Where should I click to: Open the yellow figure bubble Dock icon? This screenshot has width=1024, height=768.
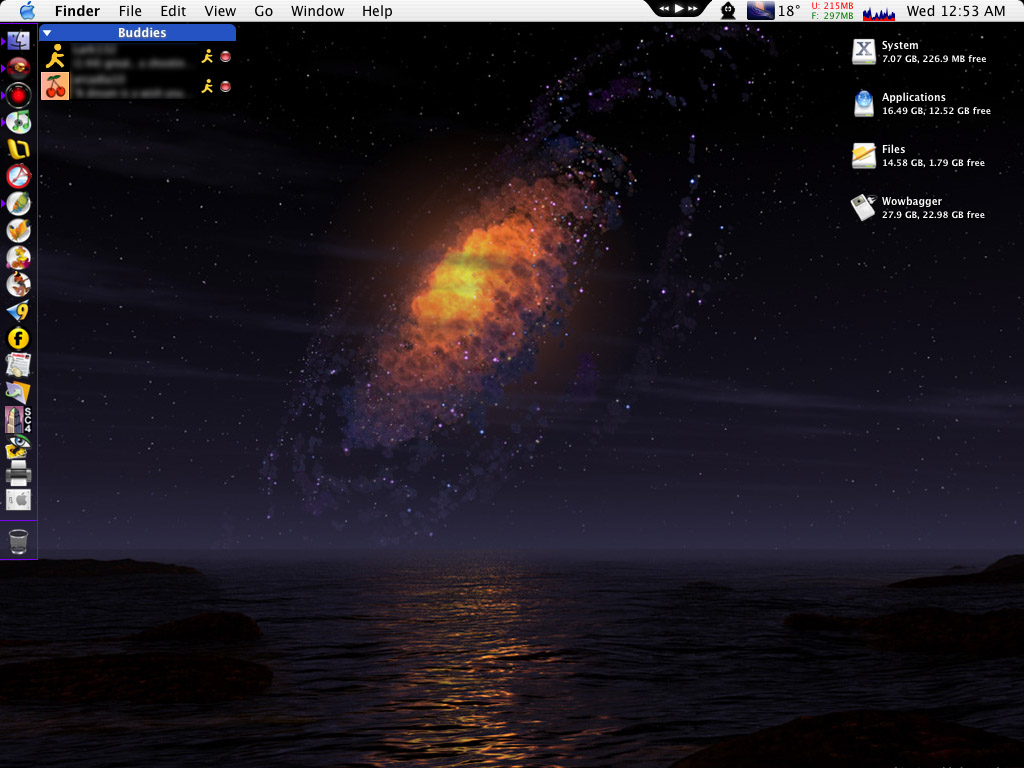(x=18, y=258)
